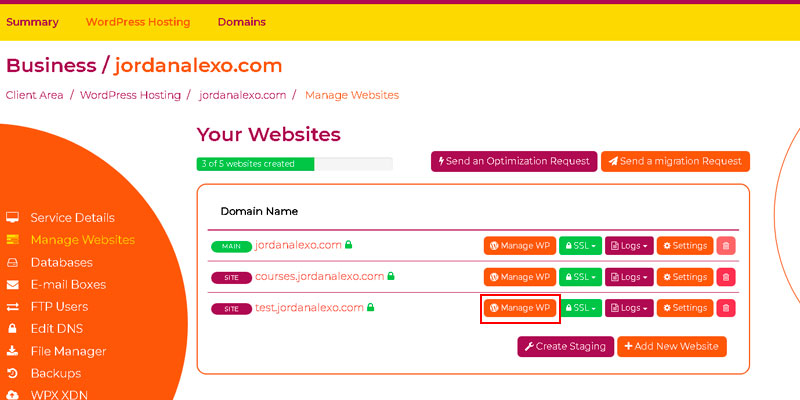Delete test.jordanalexo.com with trash icon

point(726,308)
